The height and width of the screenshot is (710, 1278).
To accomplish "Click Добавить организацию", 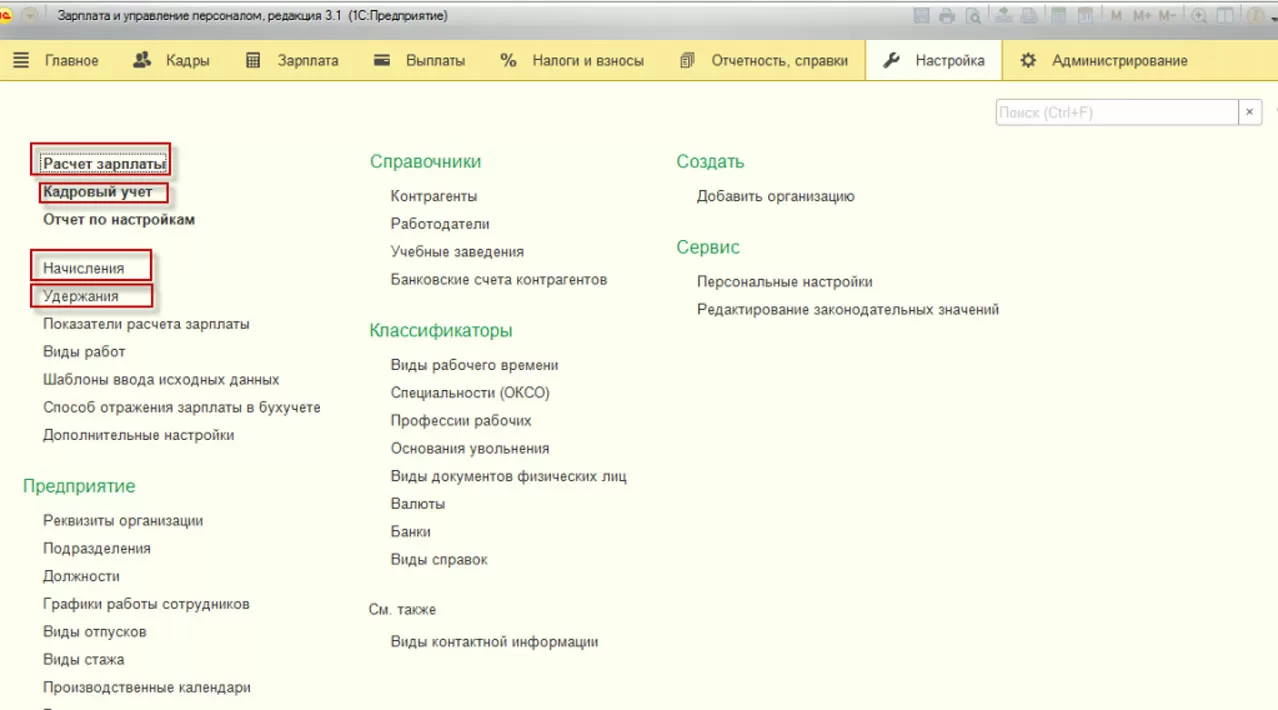I will (x=776, y=196).
